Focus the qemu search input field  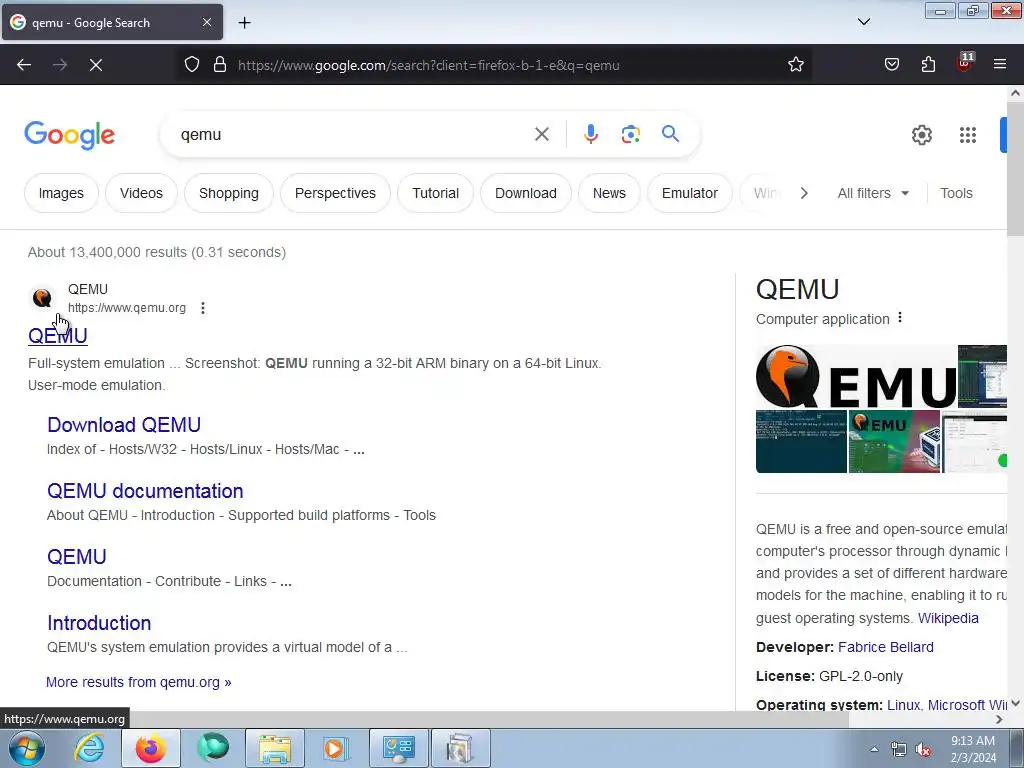coord(353,135)
